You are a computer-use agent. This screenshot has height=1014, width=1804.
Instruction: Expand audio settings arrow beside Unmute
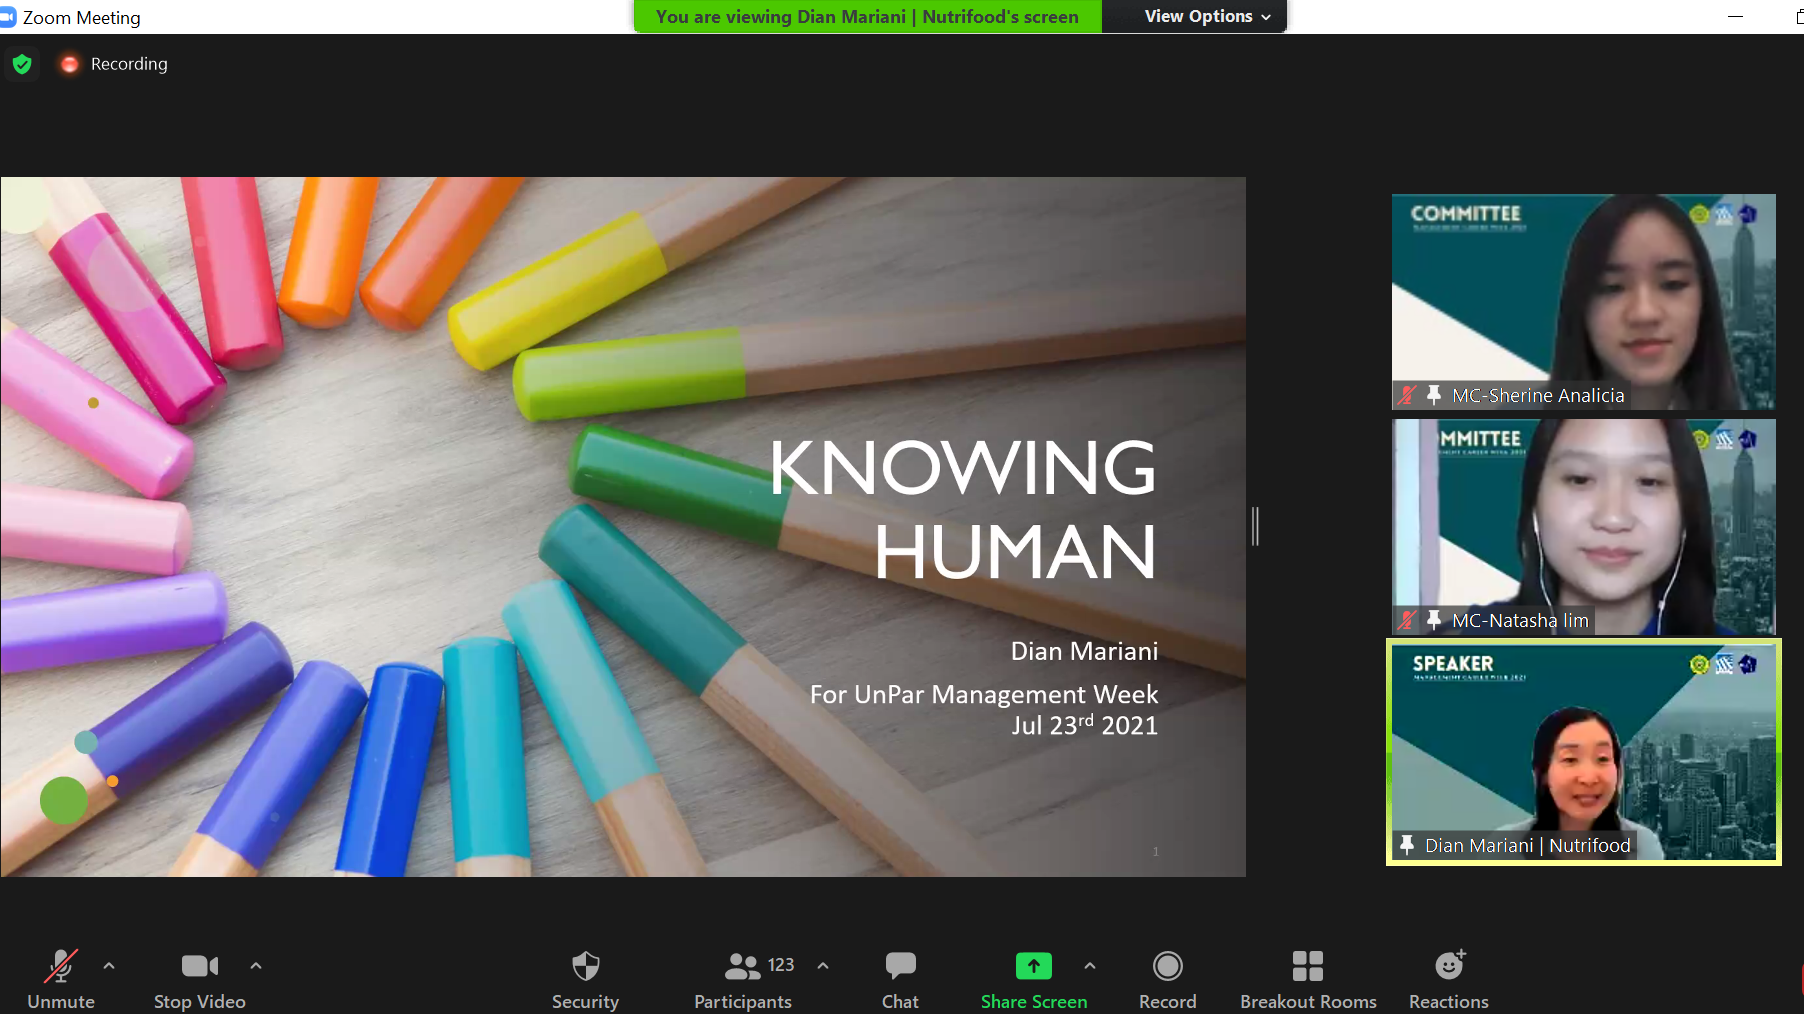(x=109, y=966)
